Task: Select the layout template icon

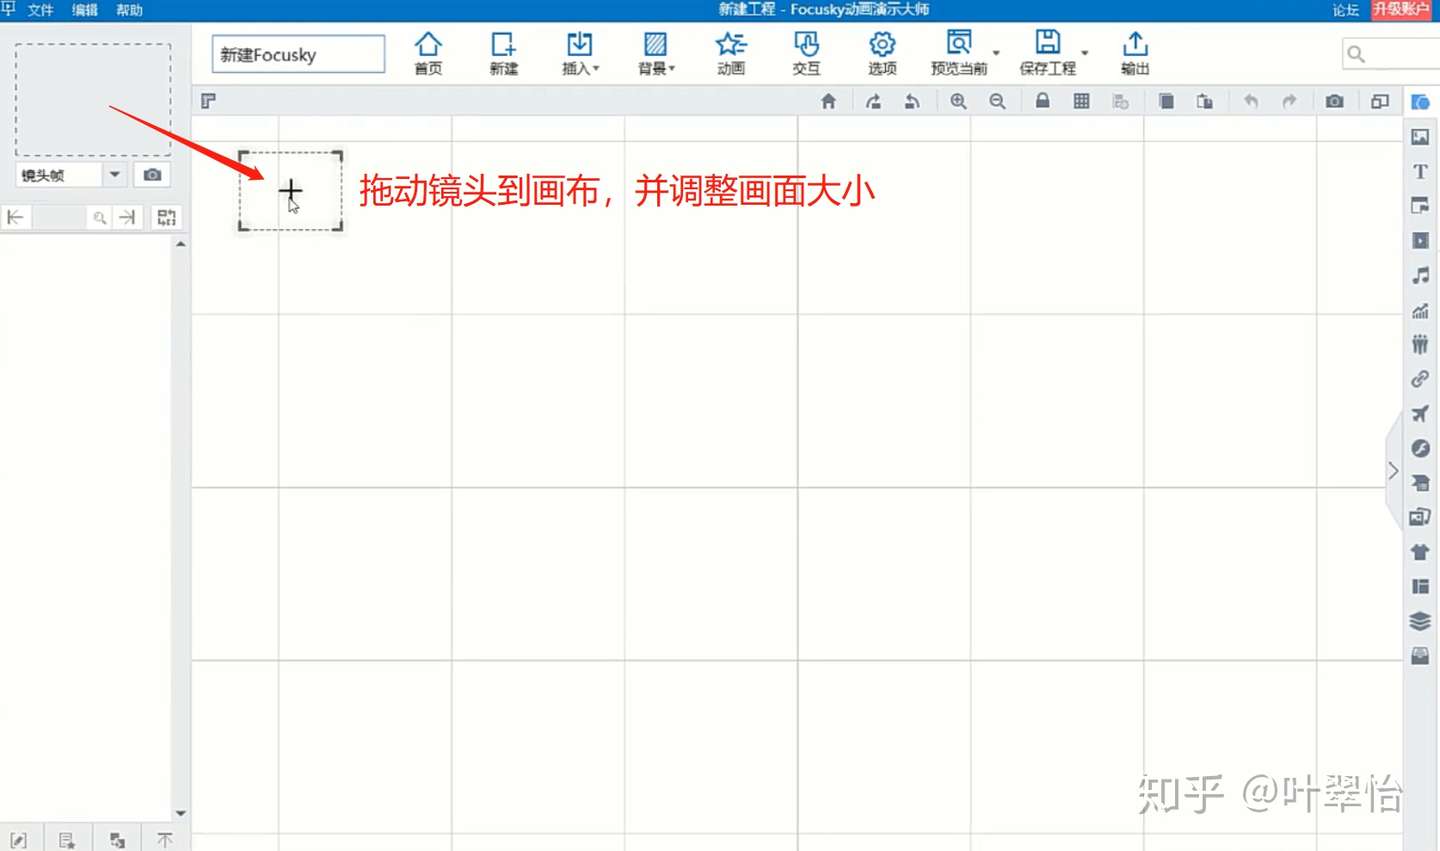Action: click(1420, 587)
